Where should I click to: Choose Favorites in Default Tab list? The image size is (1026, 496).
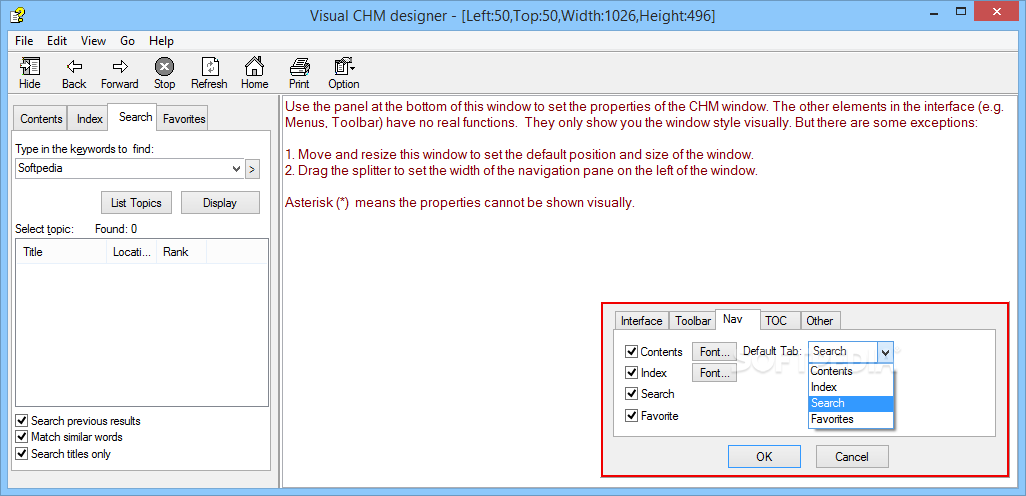pyautogui.click(x=851, y=419)
